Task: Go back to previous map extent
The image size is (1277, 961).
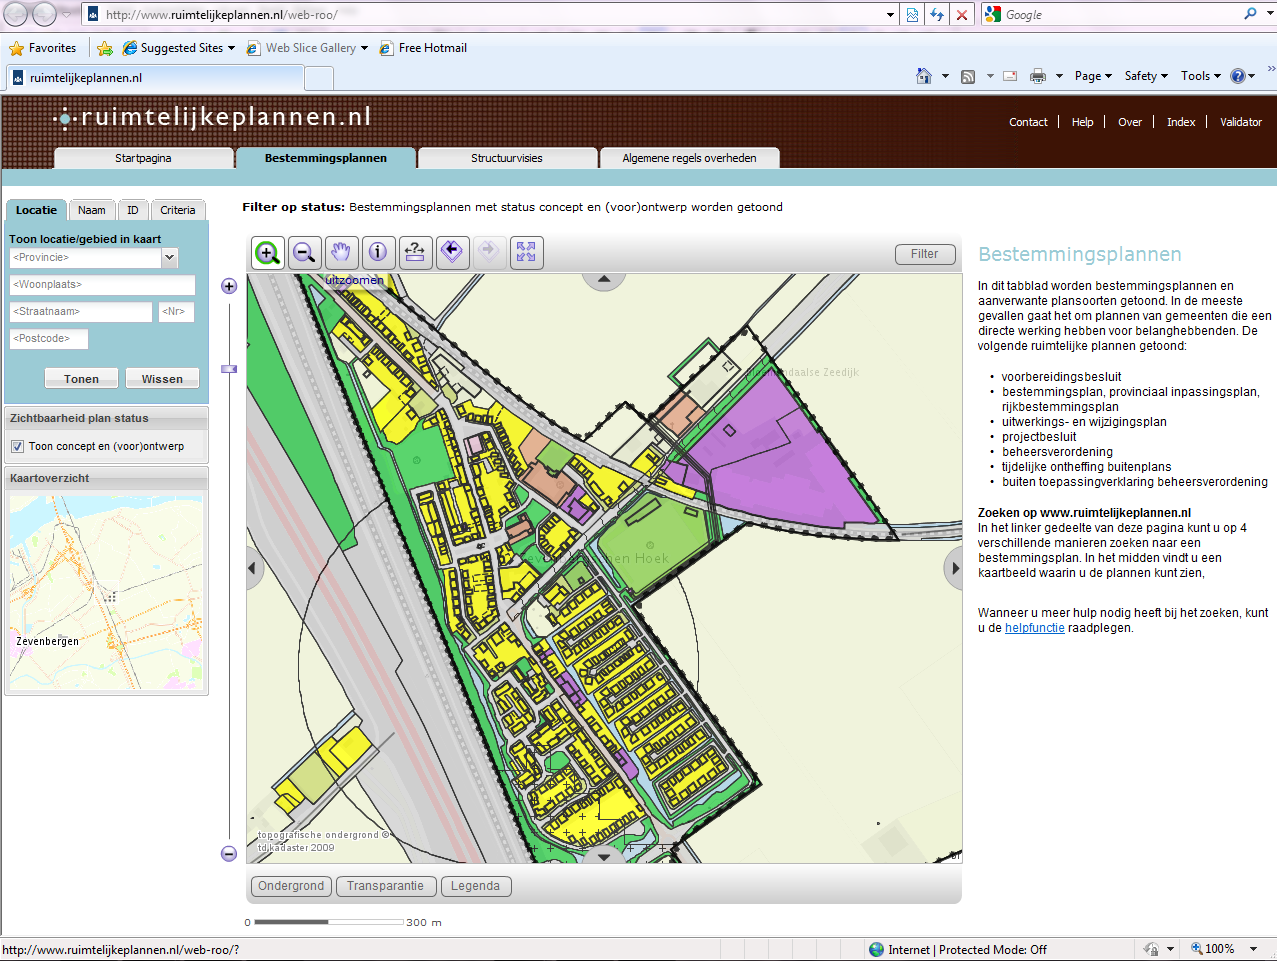Action: 452,252
